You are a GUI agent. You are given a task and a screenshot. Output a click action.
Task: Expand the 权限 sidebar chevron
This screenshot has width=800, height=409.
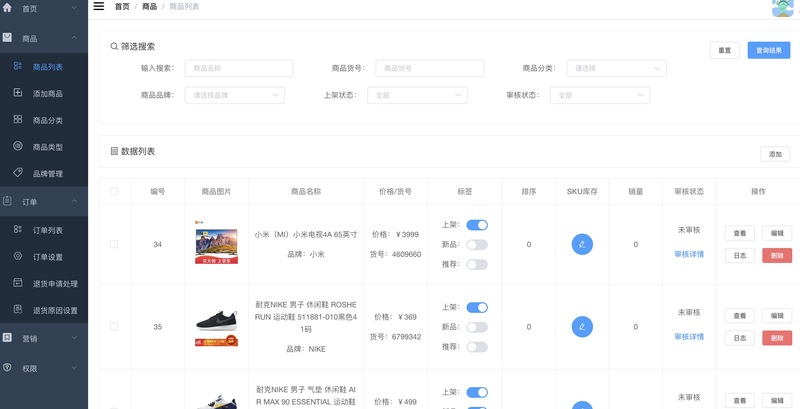[x=74, y=367]
